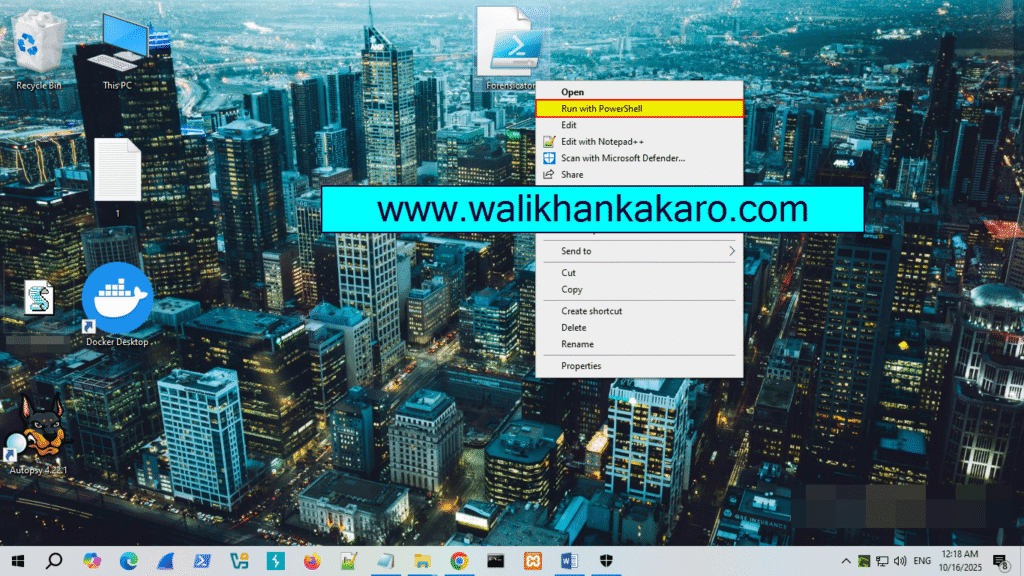Viewport: 1024px width, 576px height.
Task: Open the notification center in taskbar
Action: click(x=1001, y=561)
